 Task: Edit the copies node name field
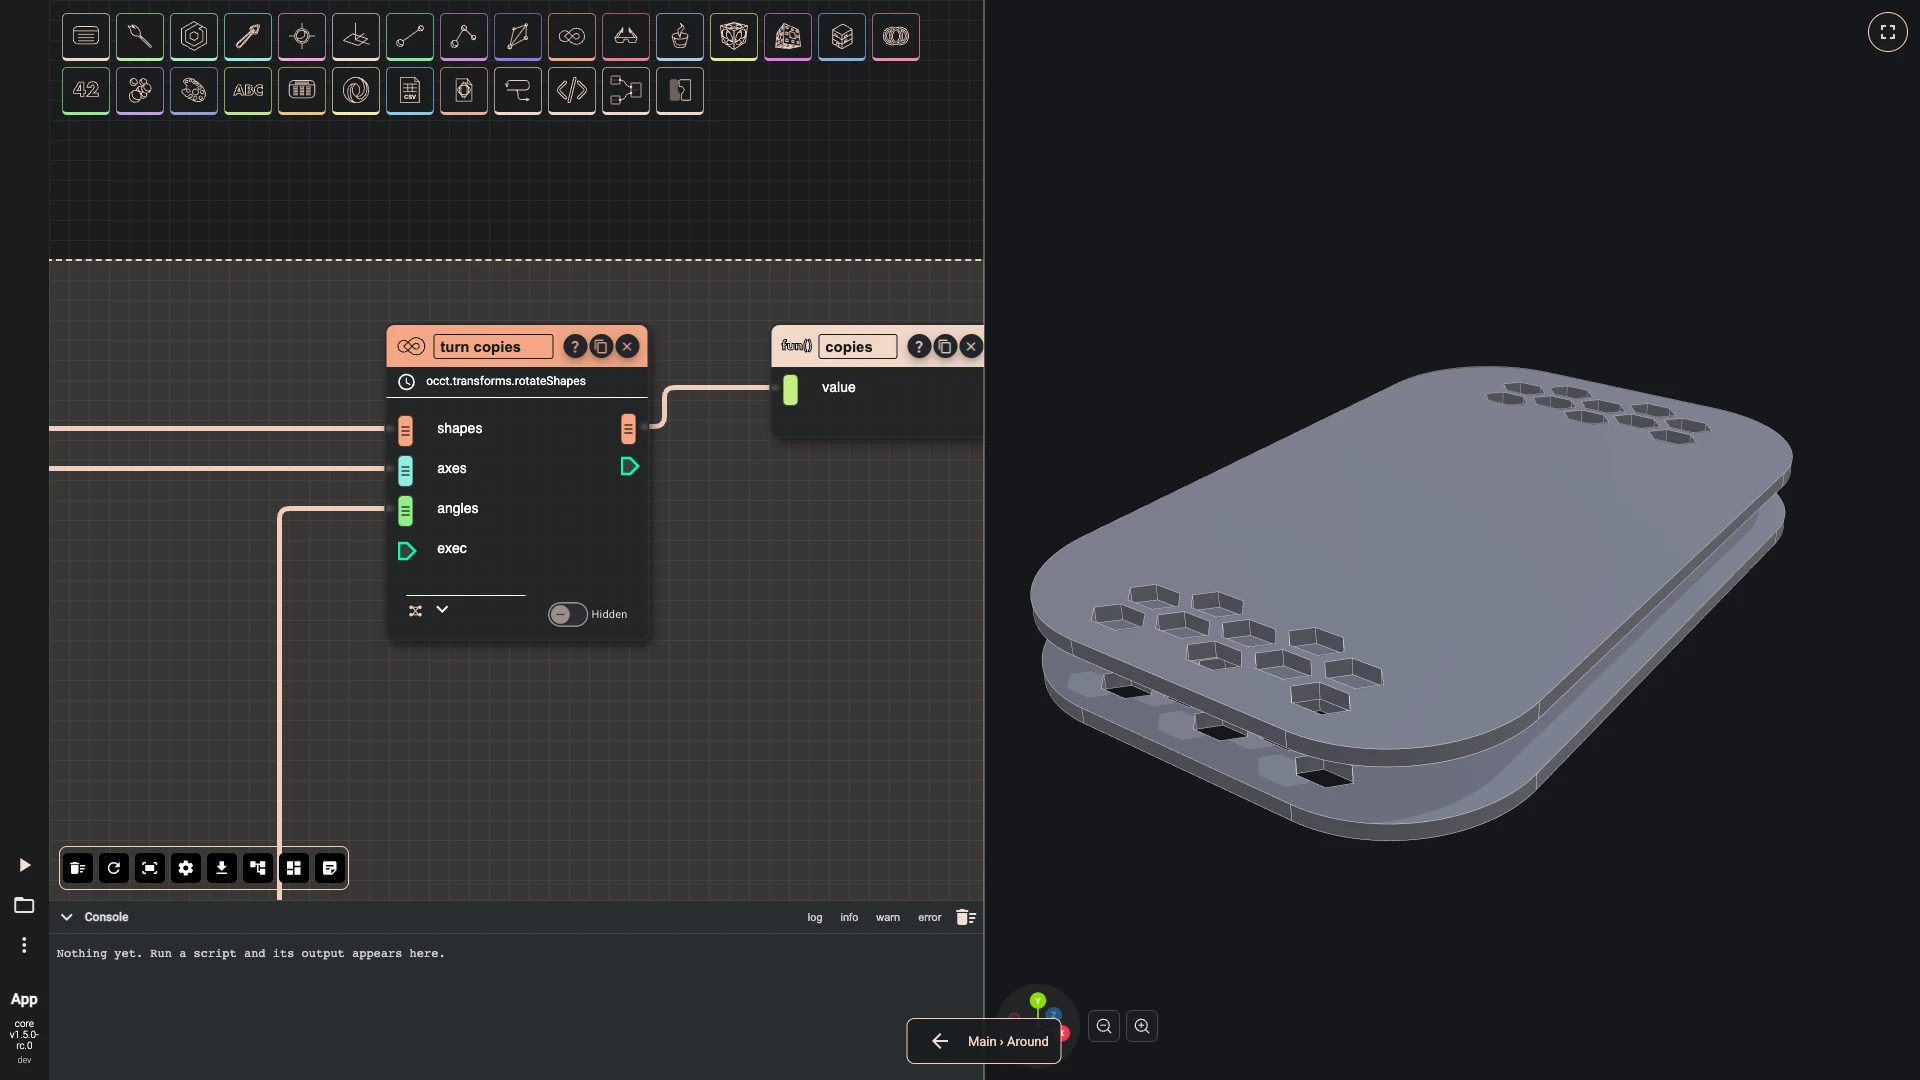[857, 347]
